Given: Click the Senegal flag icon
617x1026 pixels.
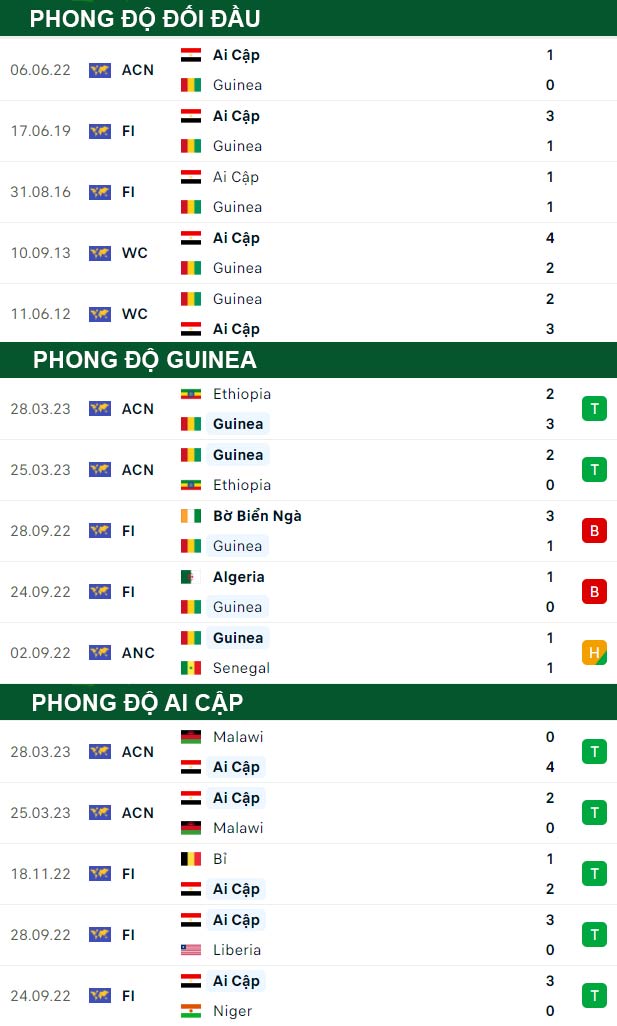Looking at the screenshot, I should tap(191, 668).
